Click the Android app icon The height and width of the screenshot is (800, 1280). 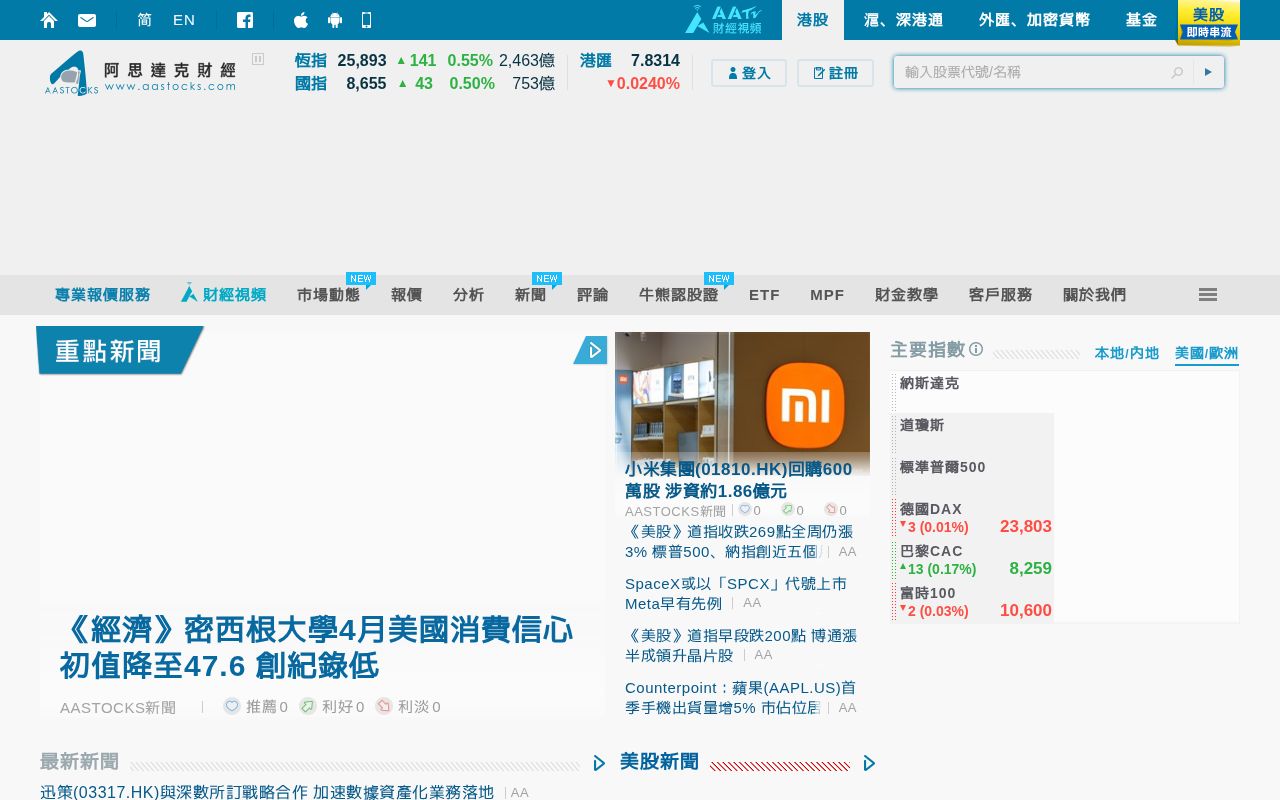(x=335, y=19)
